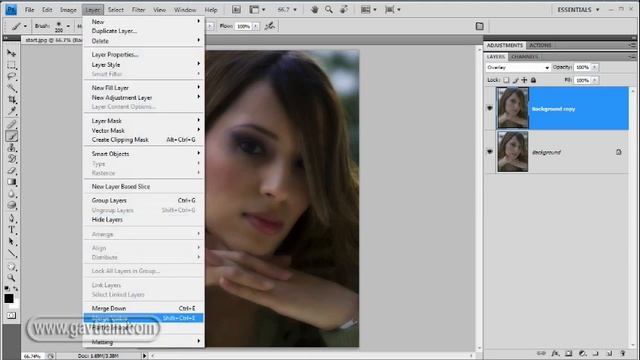640x360 pixels.
Task: Select the Eyedropper tool
Action: [x=11, y=111]
